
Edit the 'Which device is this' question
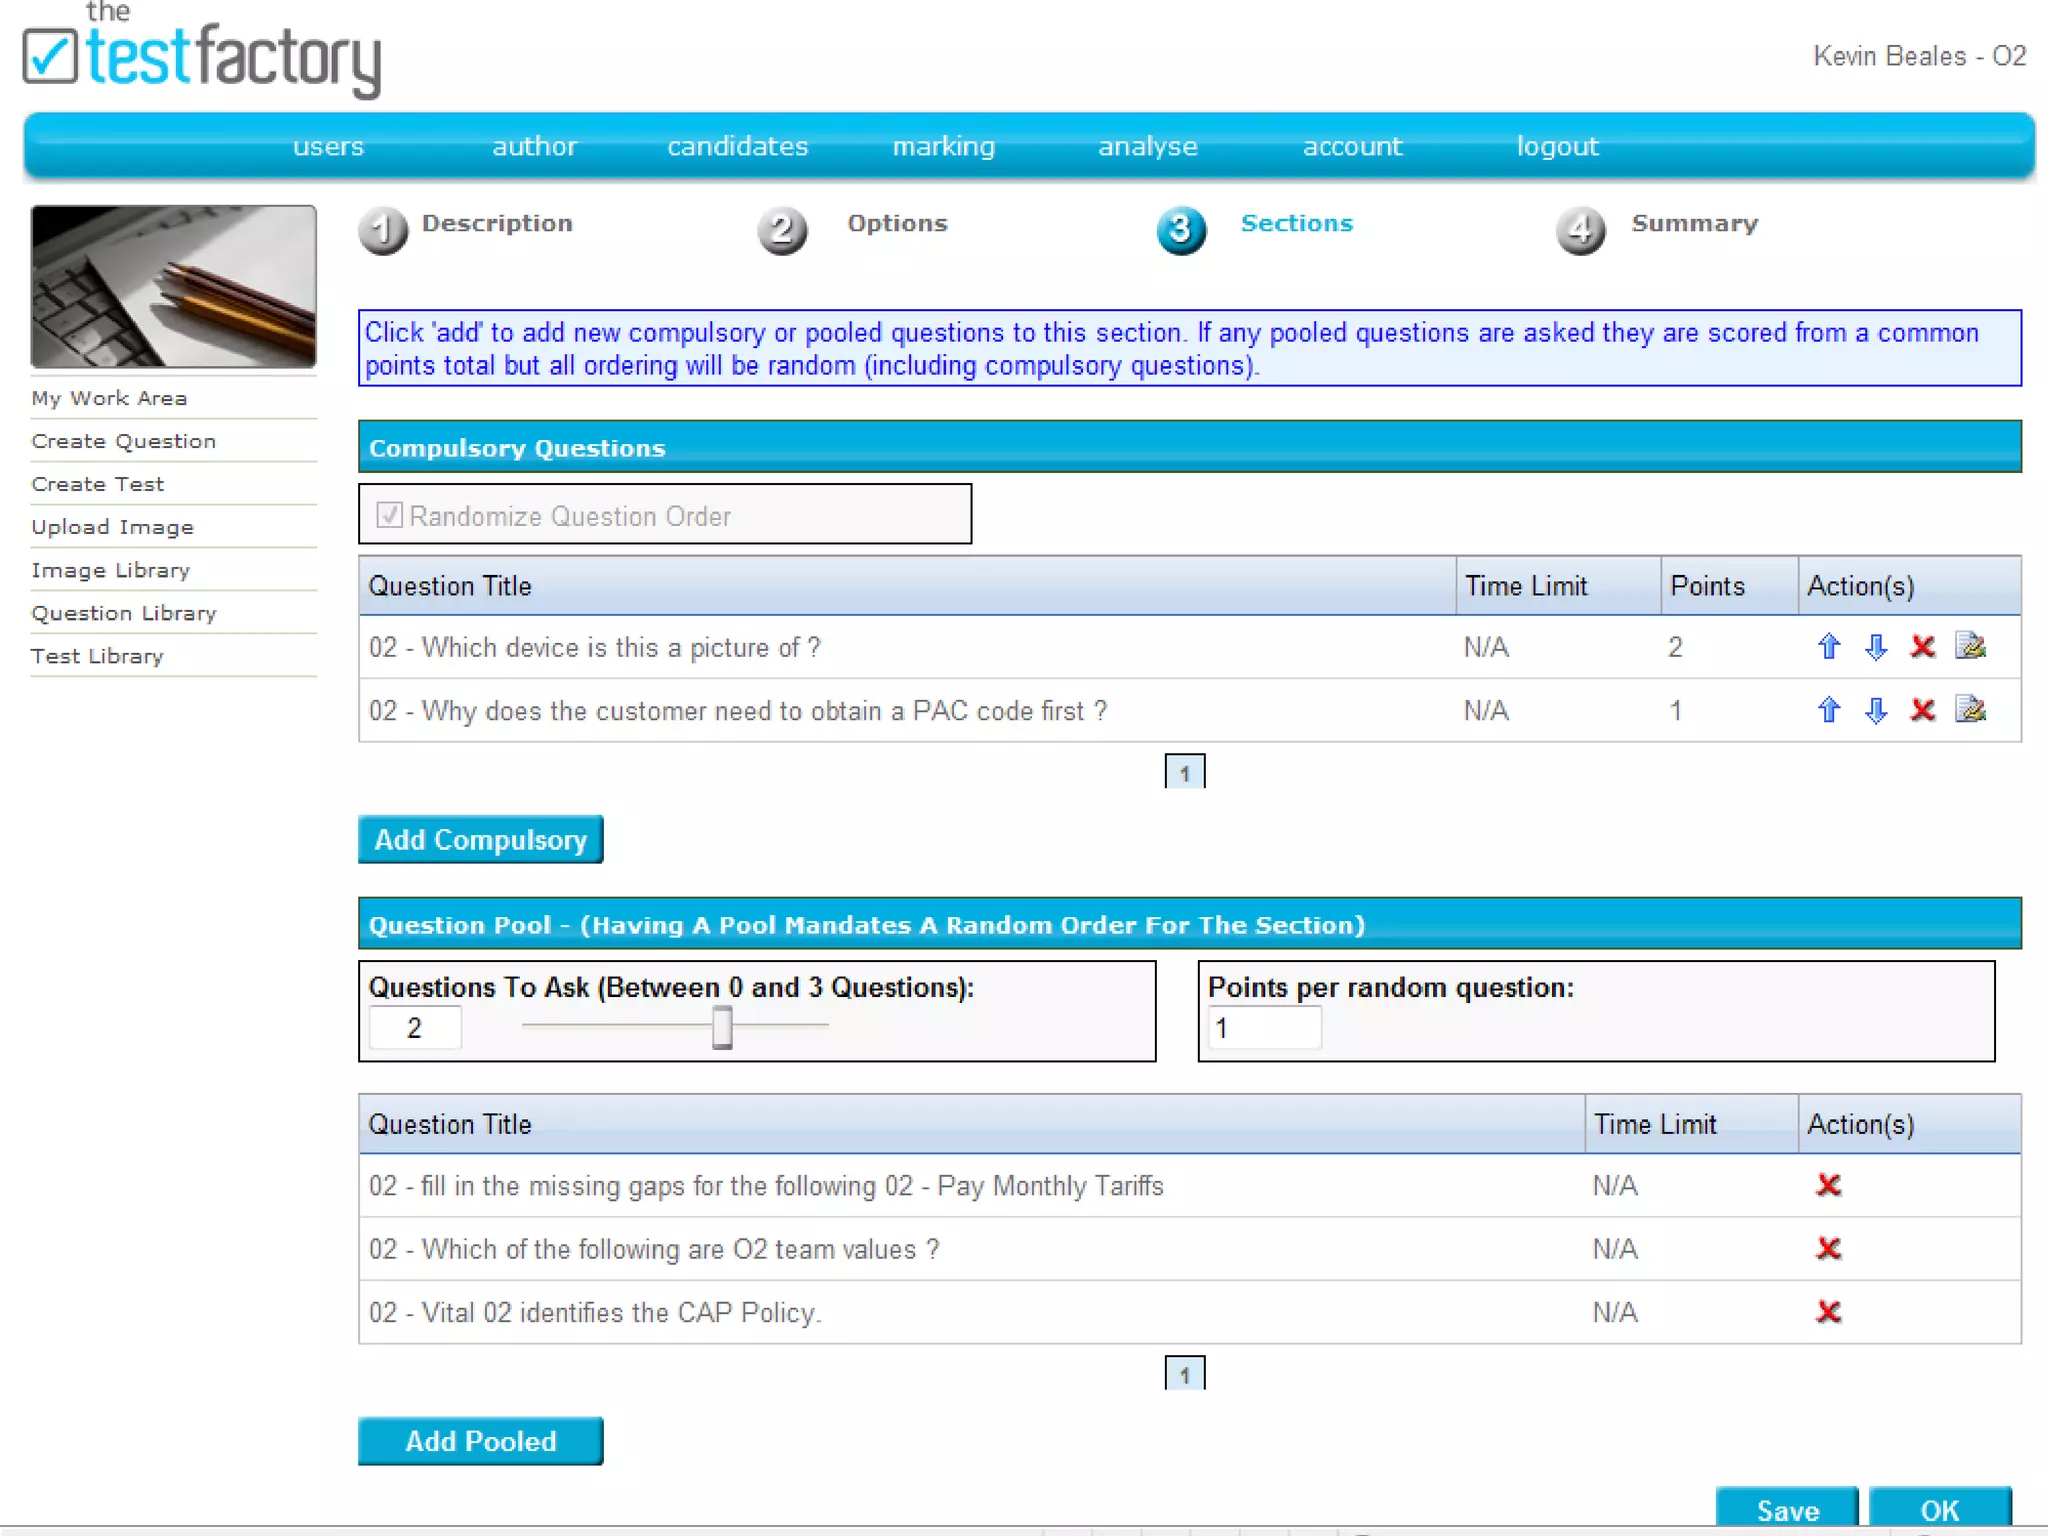pyautogui.click(x=1970, y=647)
